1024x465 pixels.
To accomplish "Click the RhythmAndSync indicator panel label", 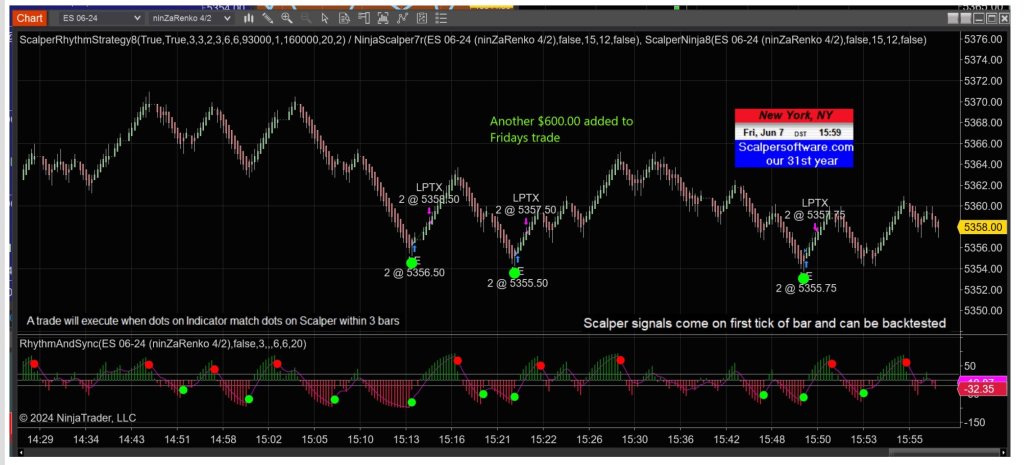I will (163, 344).
